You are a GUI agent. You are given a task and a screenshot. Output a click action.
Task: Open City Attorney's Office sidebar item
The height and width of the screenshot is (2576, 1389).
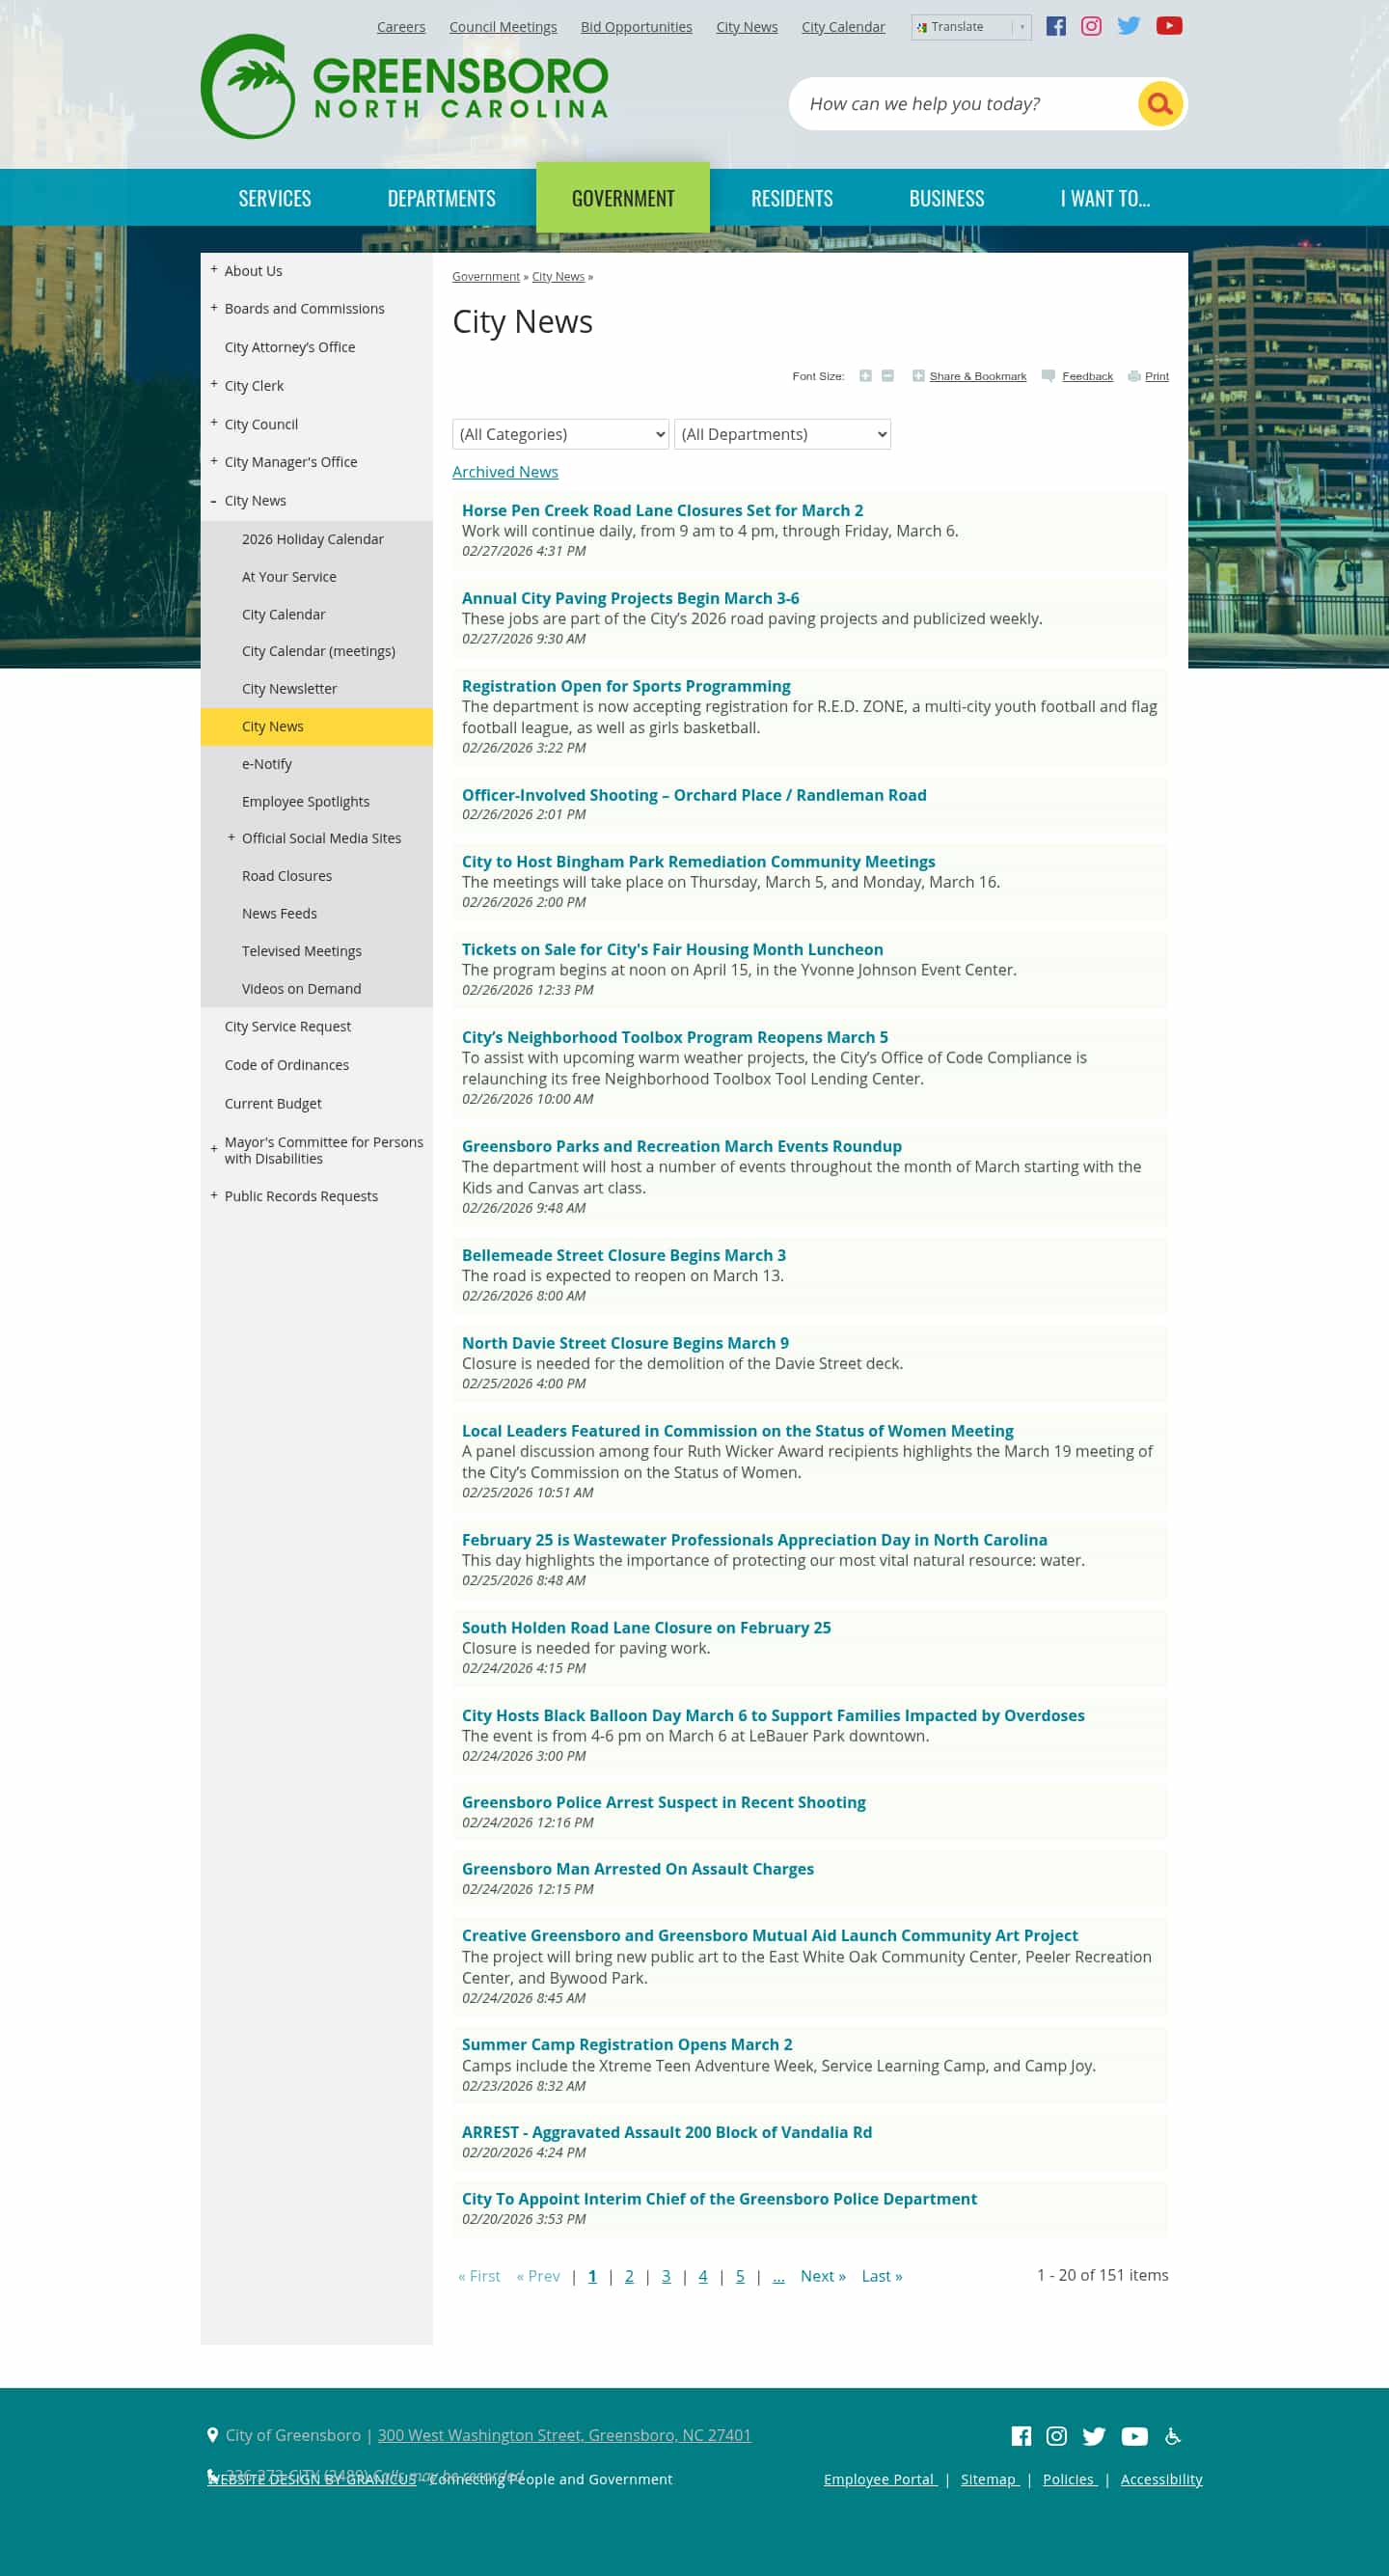click(290, 347)
